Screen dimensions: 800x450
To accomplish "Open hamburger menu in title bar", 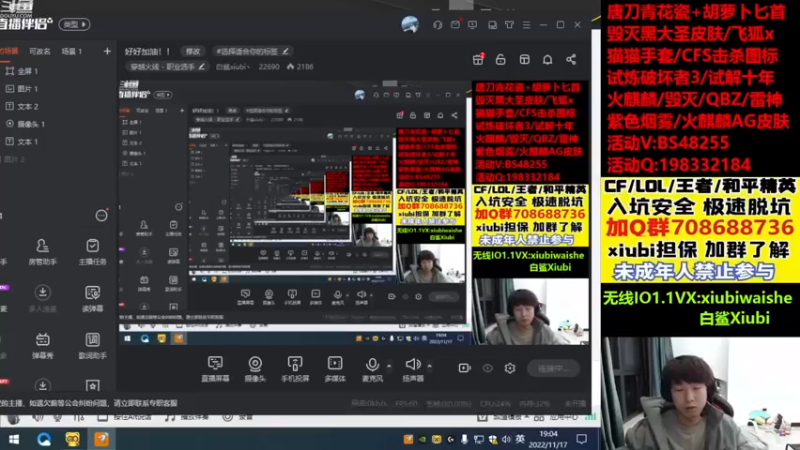I will click(526, 24).
